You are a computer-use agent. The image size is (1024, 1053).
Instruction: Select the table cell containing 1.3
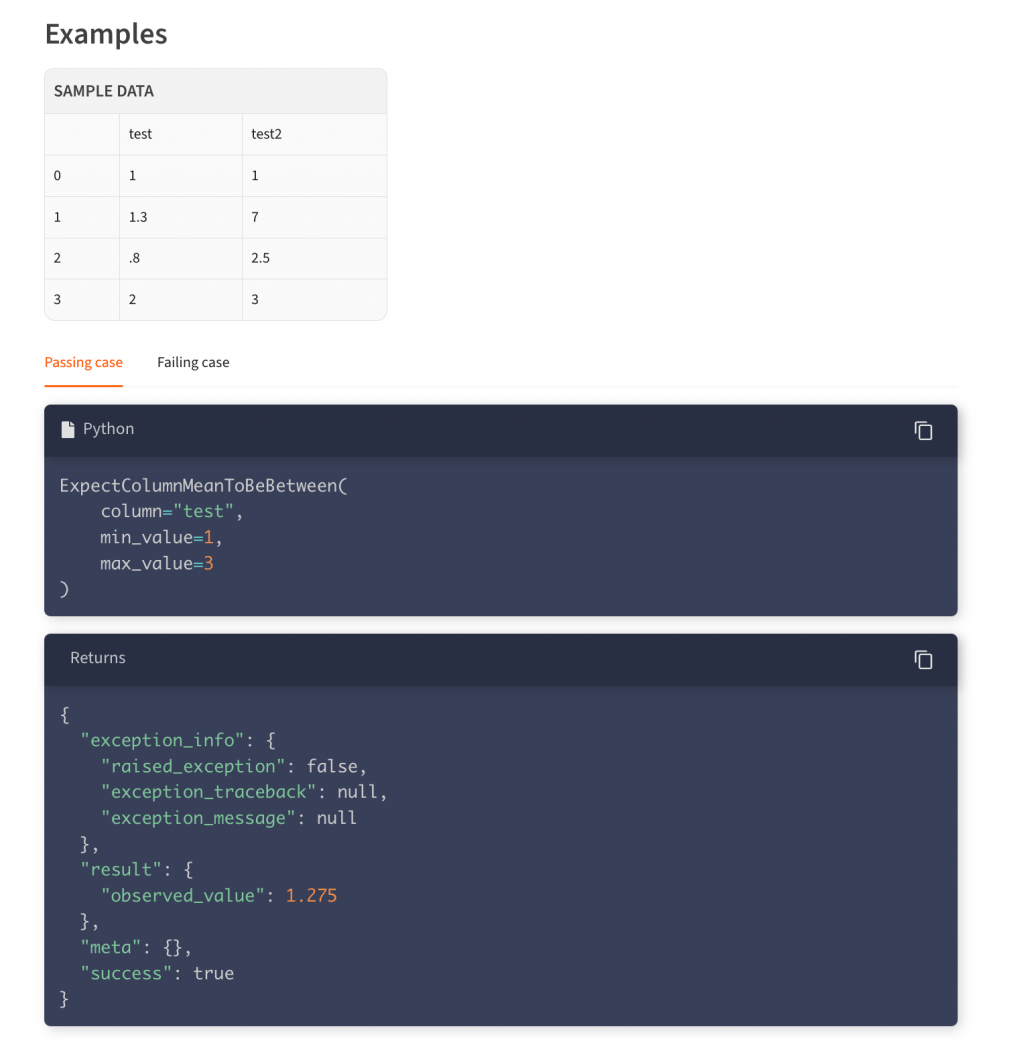click(139, 217)
